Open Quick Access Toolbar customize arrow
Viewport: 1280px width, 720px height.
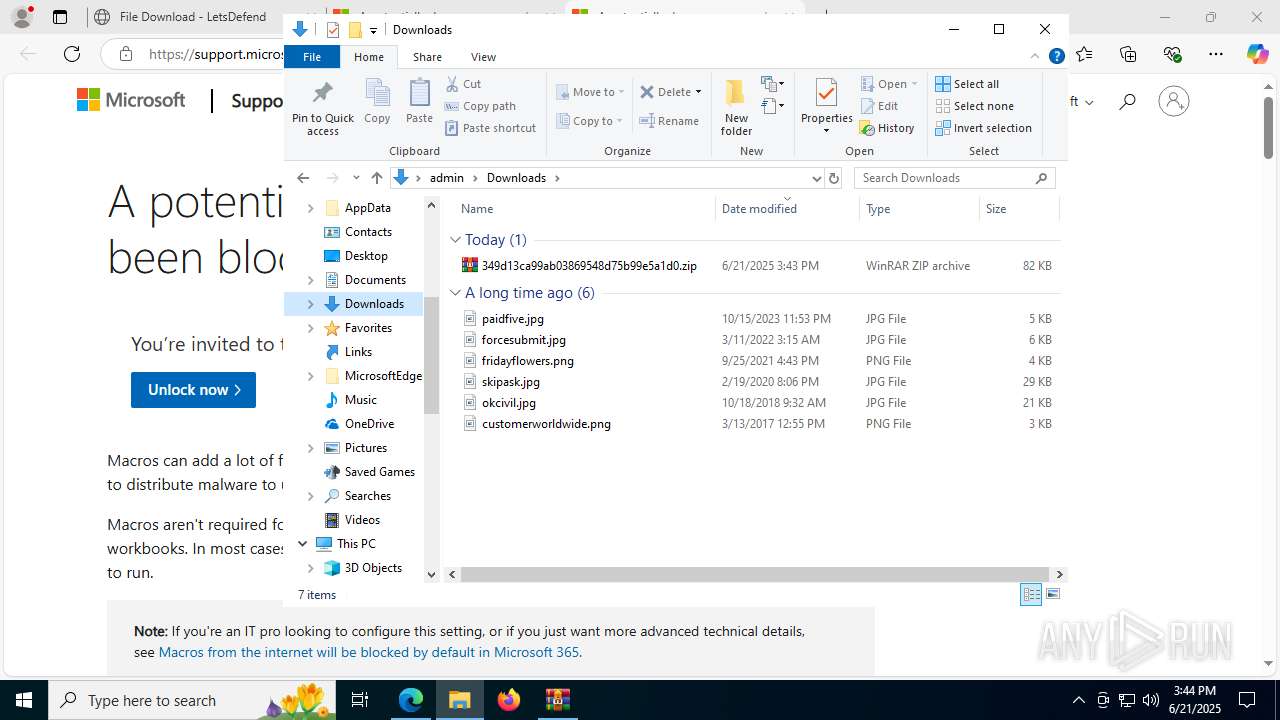[373, 30]
